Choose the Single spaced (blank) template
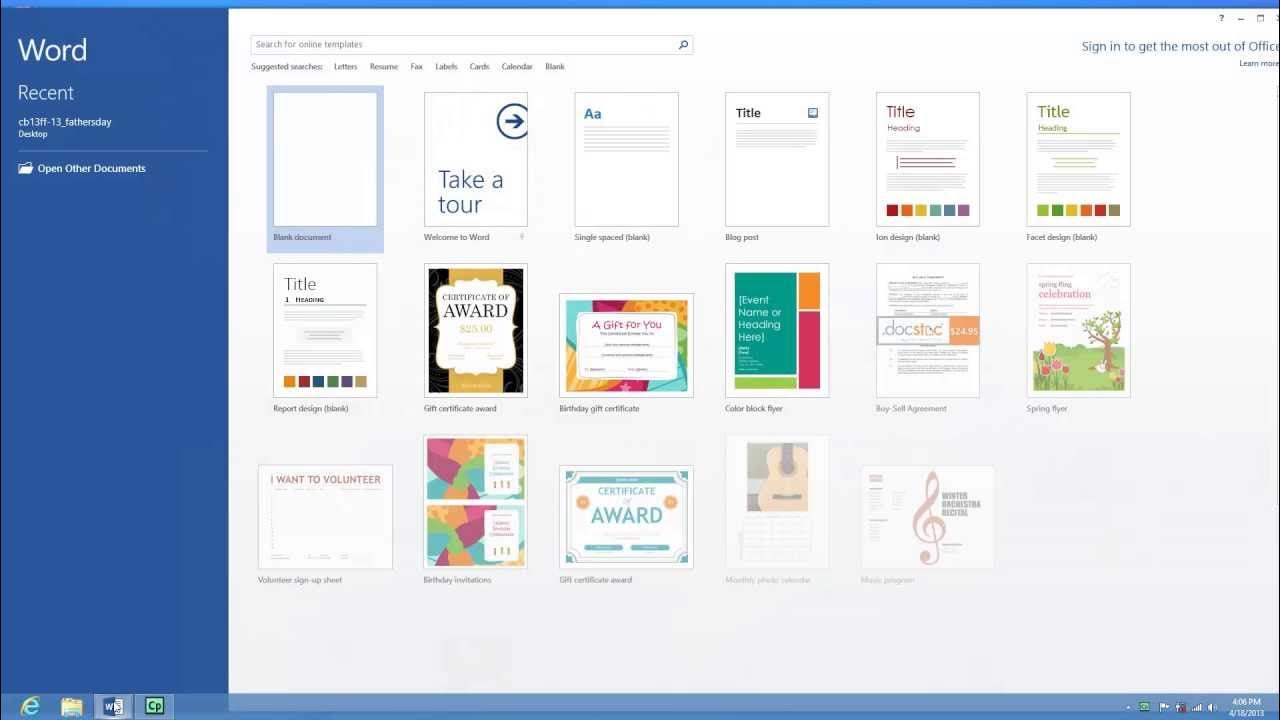Viewport: 1280px width, 720px height. (x=626, y=167)
